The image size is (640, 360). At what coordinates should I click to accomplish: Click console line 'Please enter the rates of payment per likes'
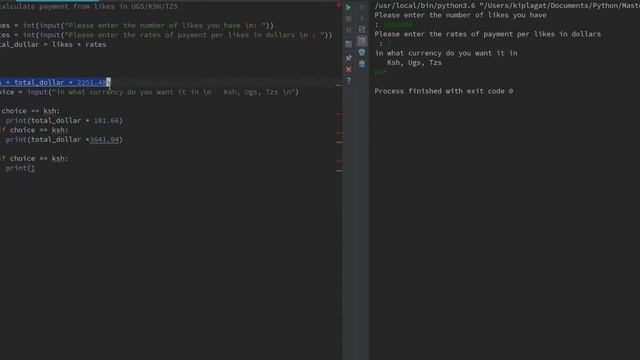[488, 34]
